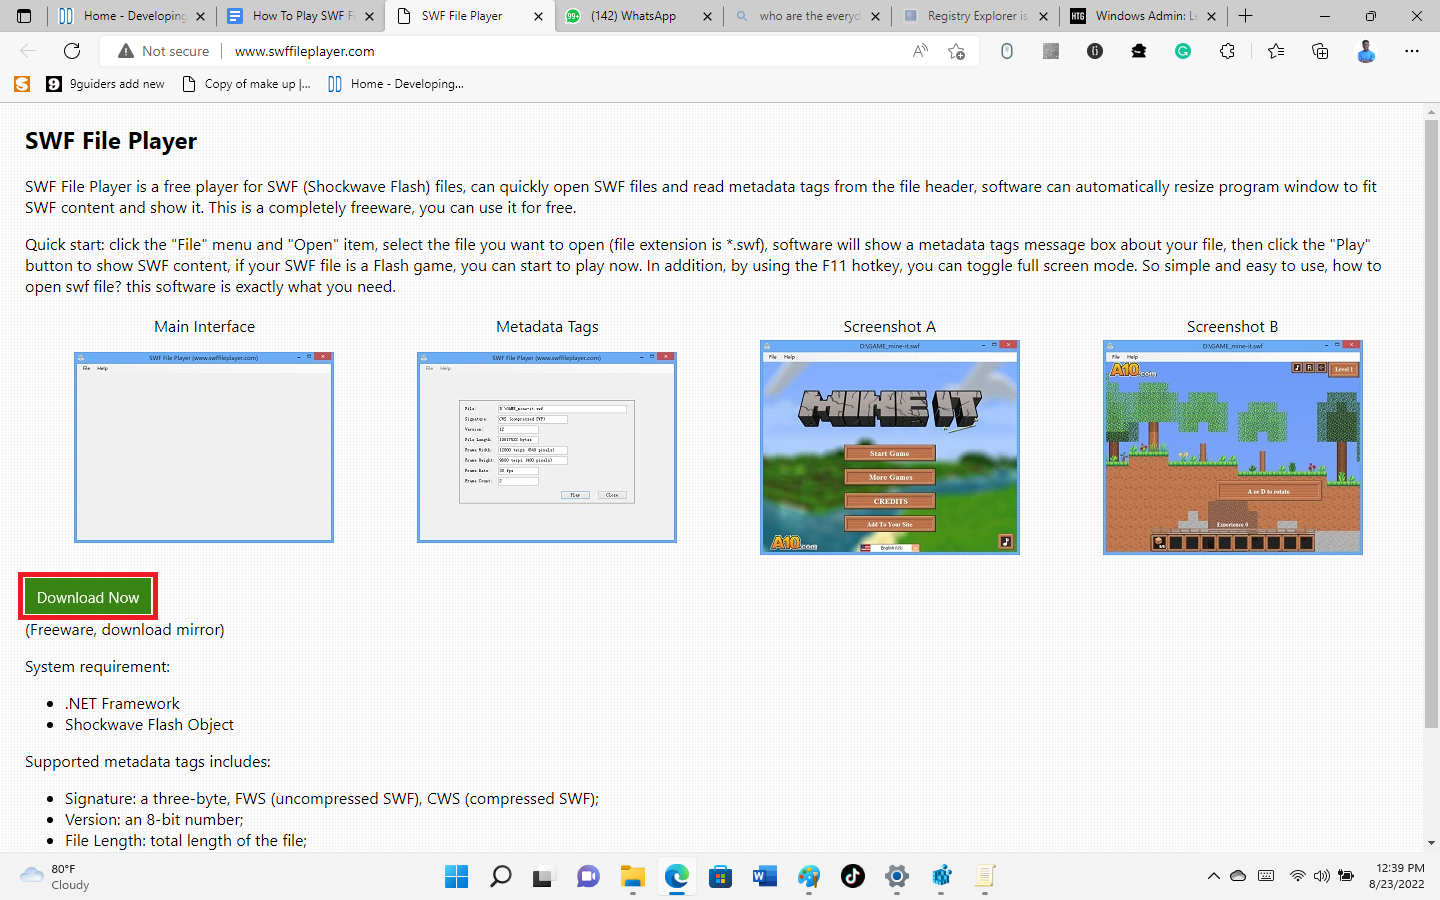Click the green Download Now button
Viewport: 1440px width, 900px height.
point(88,597)
